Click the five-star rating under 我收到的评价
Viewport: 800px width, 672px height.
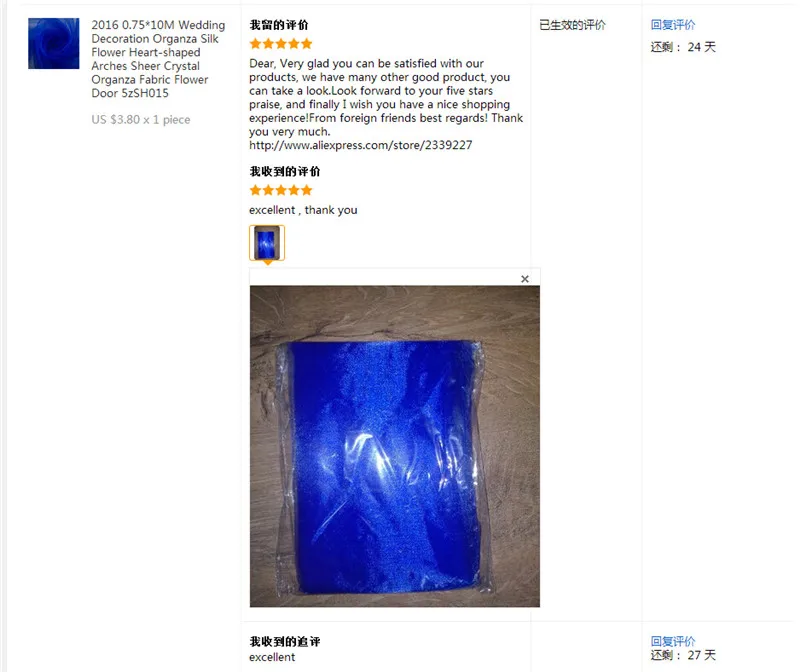(x=281, y=190)
